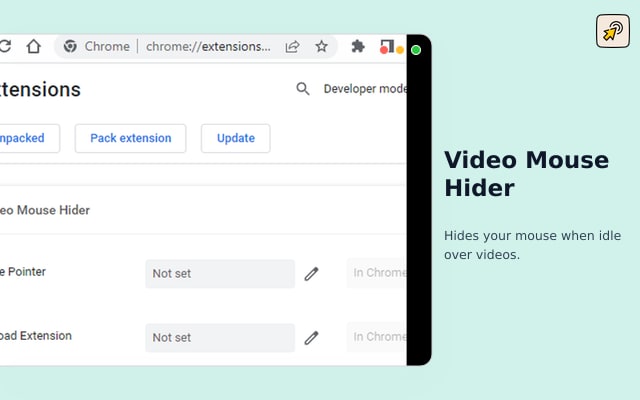Click the chrome://extensions address bar
The width and height of the screenshot is (640, 400).
(208, 47)
